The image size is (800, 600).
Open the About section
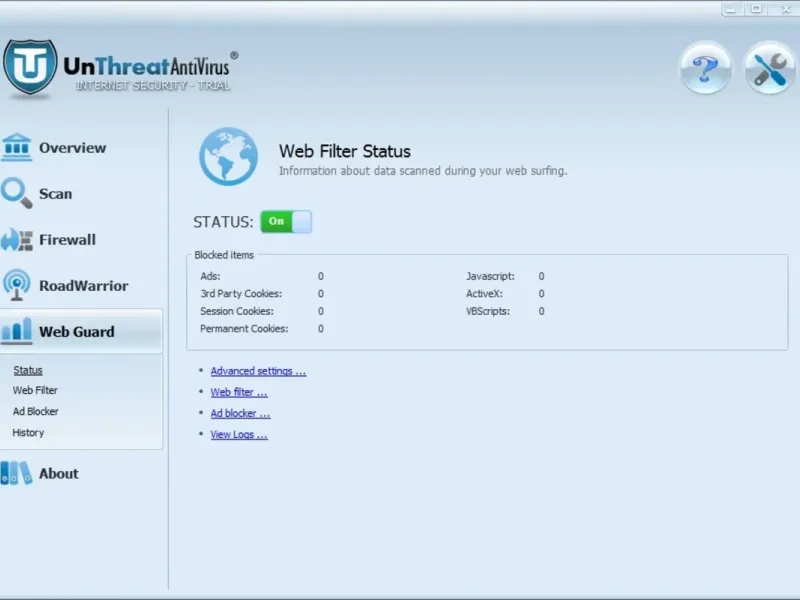tap(59, 473)
